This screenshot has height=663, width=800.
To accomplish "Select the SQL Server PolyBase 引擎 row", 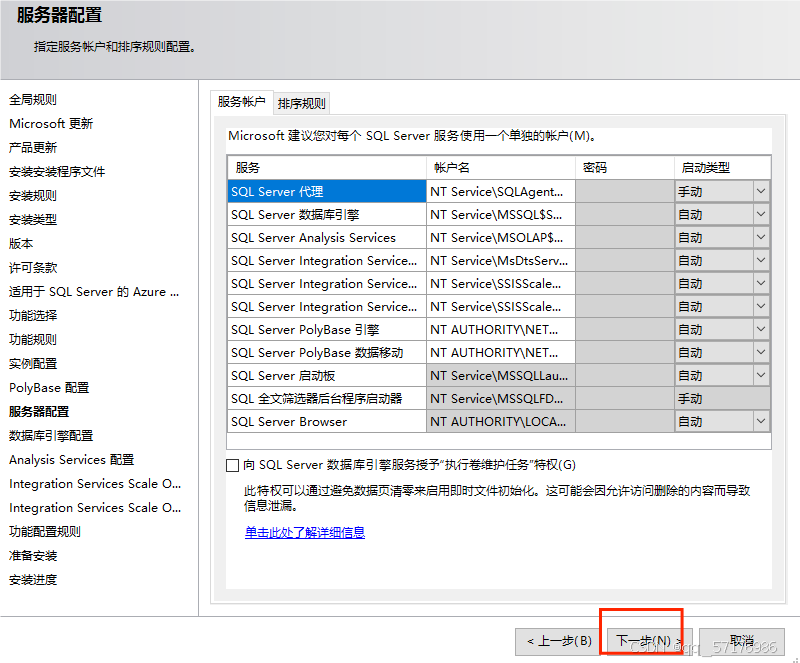I will point(327,329).
